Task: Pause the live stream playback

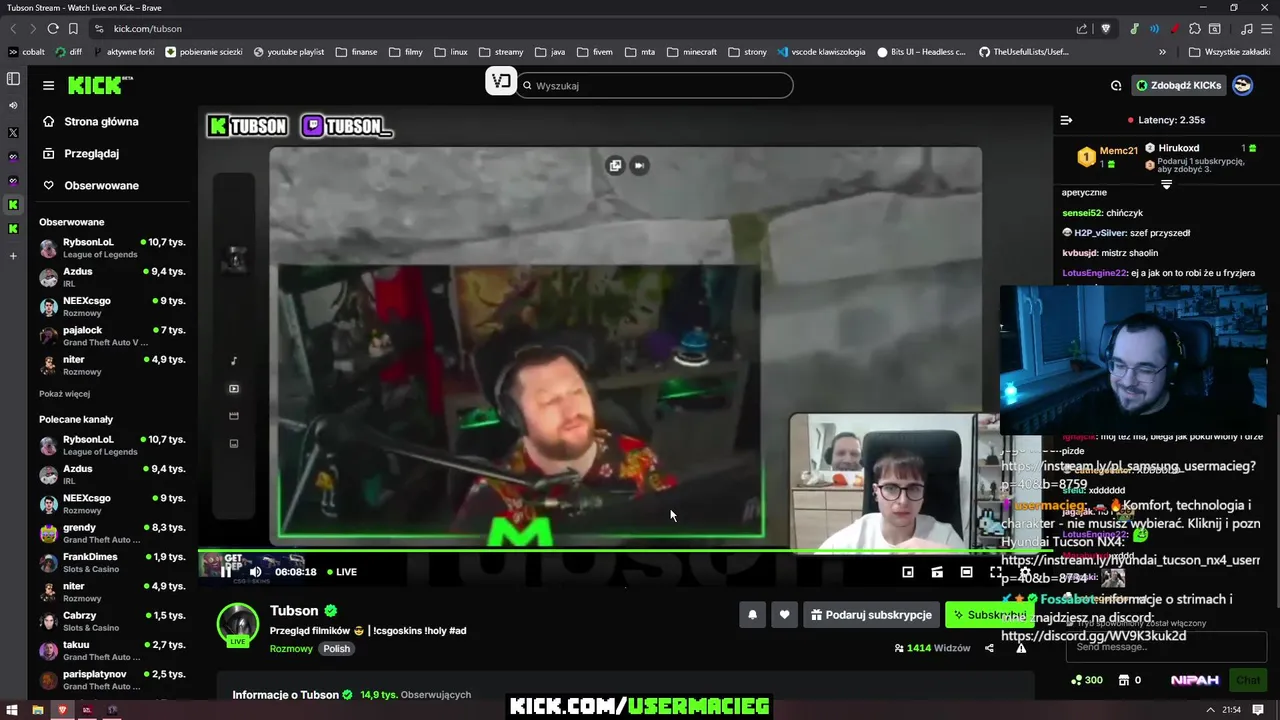Action: pyautogui.click(x=226, y=572)
